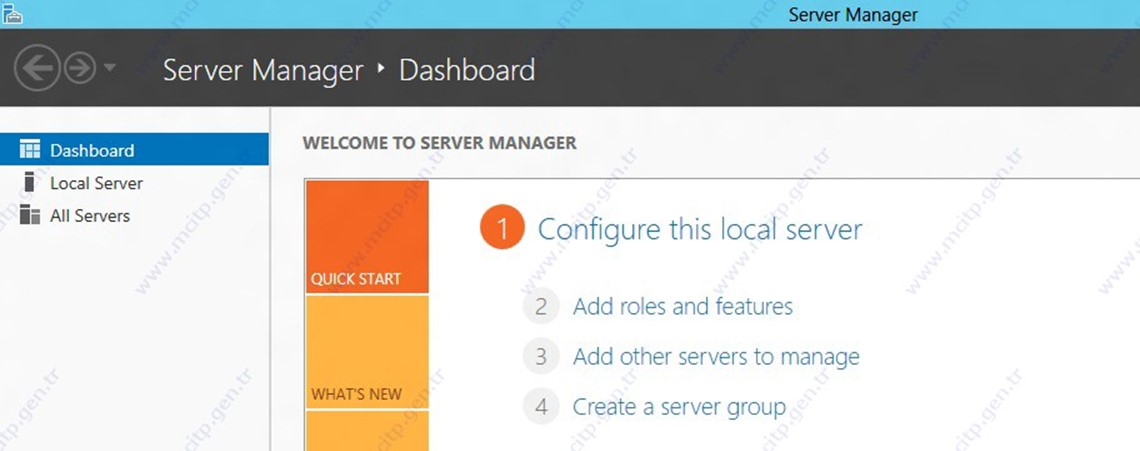
Task: Click the WELCOME TO SERVER MANAGER heading
Action: tap(440, 143)
